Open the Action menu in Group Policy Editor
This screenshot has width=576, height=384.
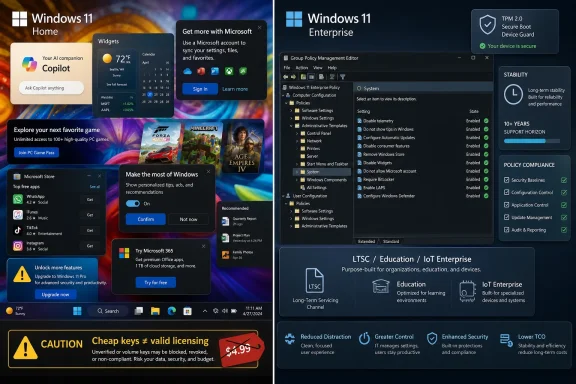click(302, 68)
